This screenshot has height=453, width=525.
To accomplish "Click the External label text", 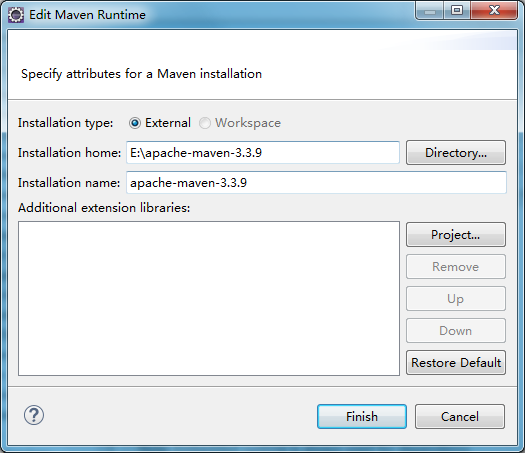I will 168,123.
